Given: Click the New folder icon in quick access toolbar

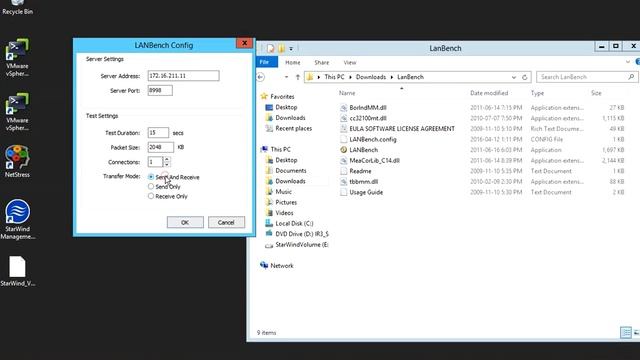Looking at the screenshot, I should click(281, 49).
